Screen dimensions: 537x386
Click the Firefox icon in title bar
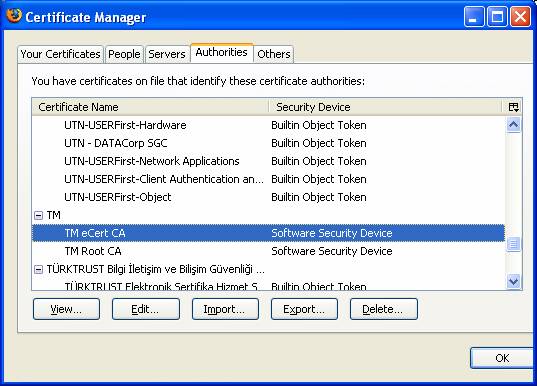pyautogui.click(x=14, y=15)
